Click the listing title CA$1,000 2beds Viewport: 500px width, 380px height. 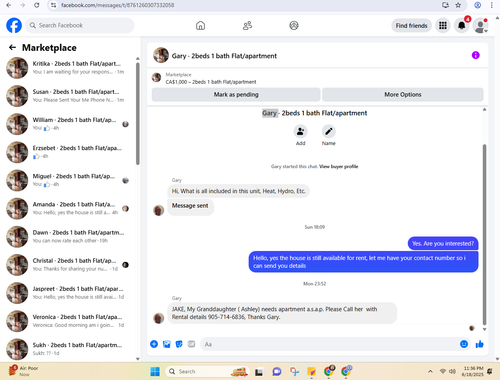click(x=211, y=82)
